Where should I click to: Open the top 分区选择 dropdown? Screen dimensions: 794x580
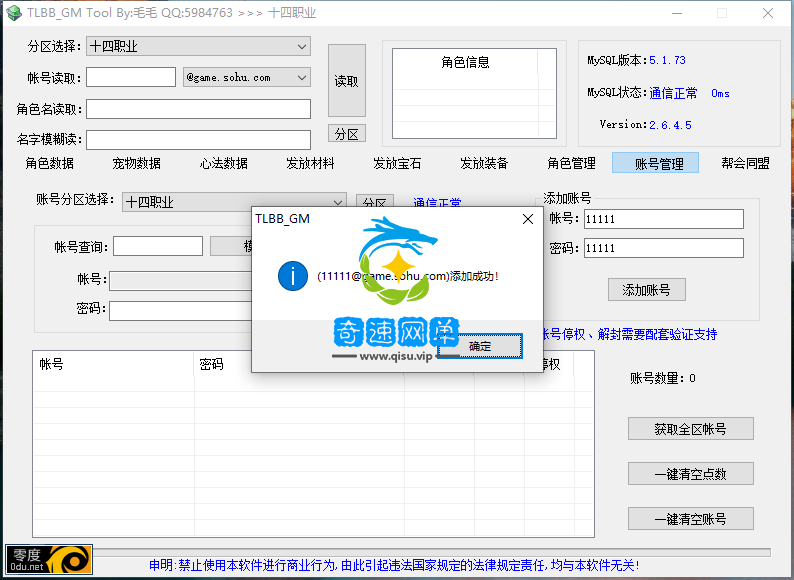198,46
